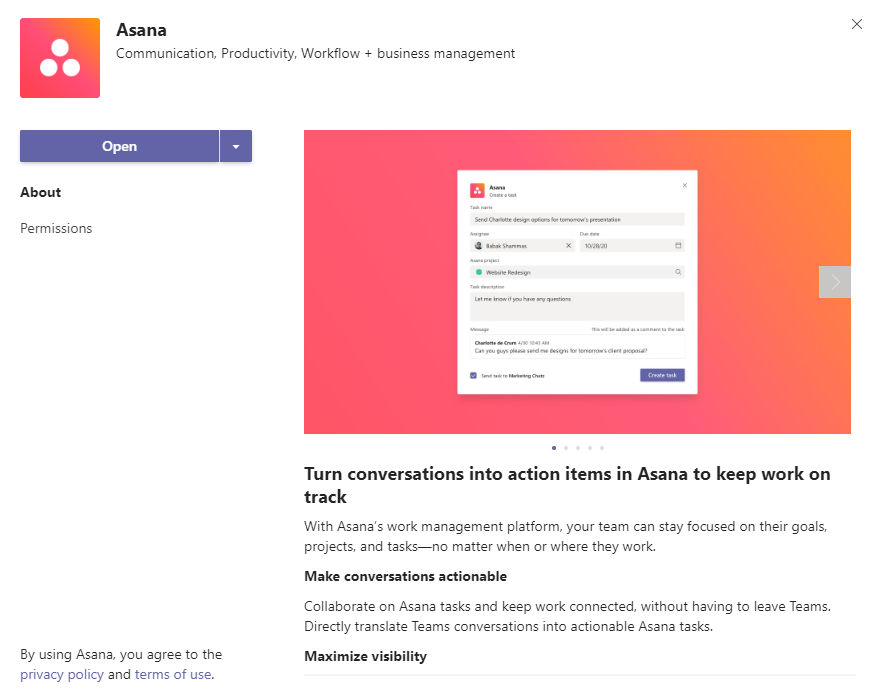The image size is (877, 691).
Task: Click the Asana app logo
Action: 60,58
